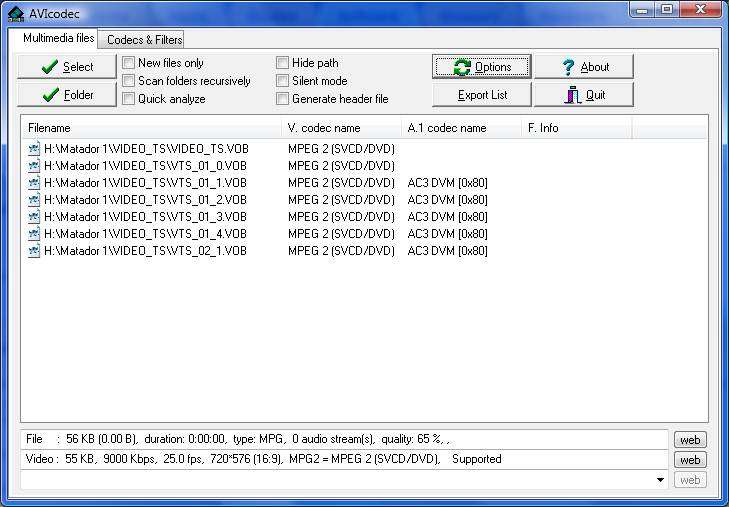
Task: Select VTS_01_4.VOB filename text
Action: coord(146,234)
